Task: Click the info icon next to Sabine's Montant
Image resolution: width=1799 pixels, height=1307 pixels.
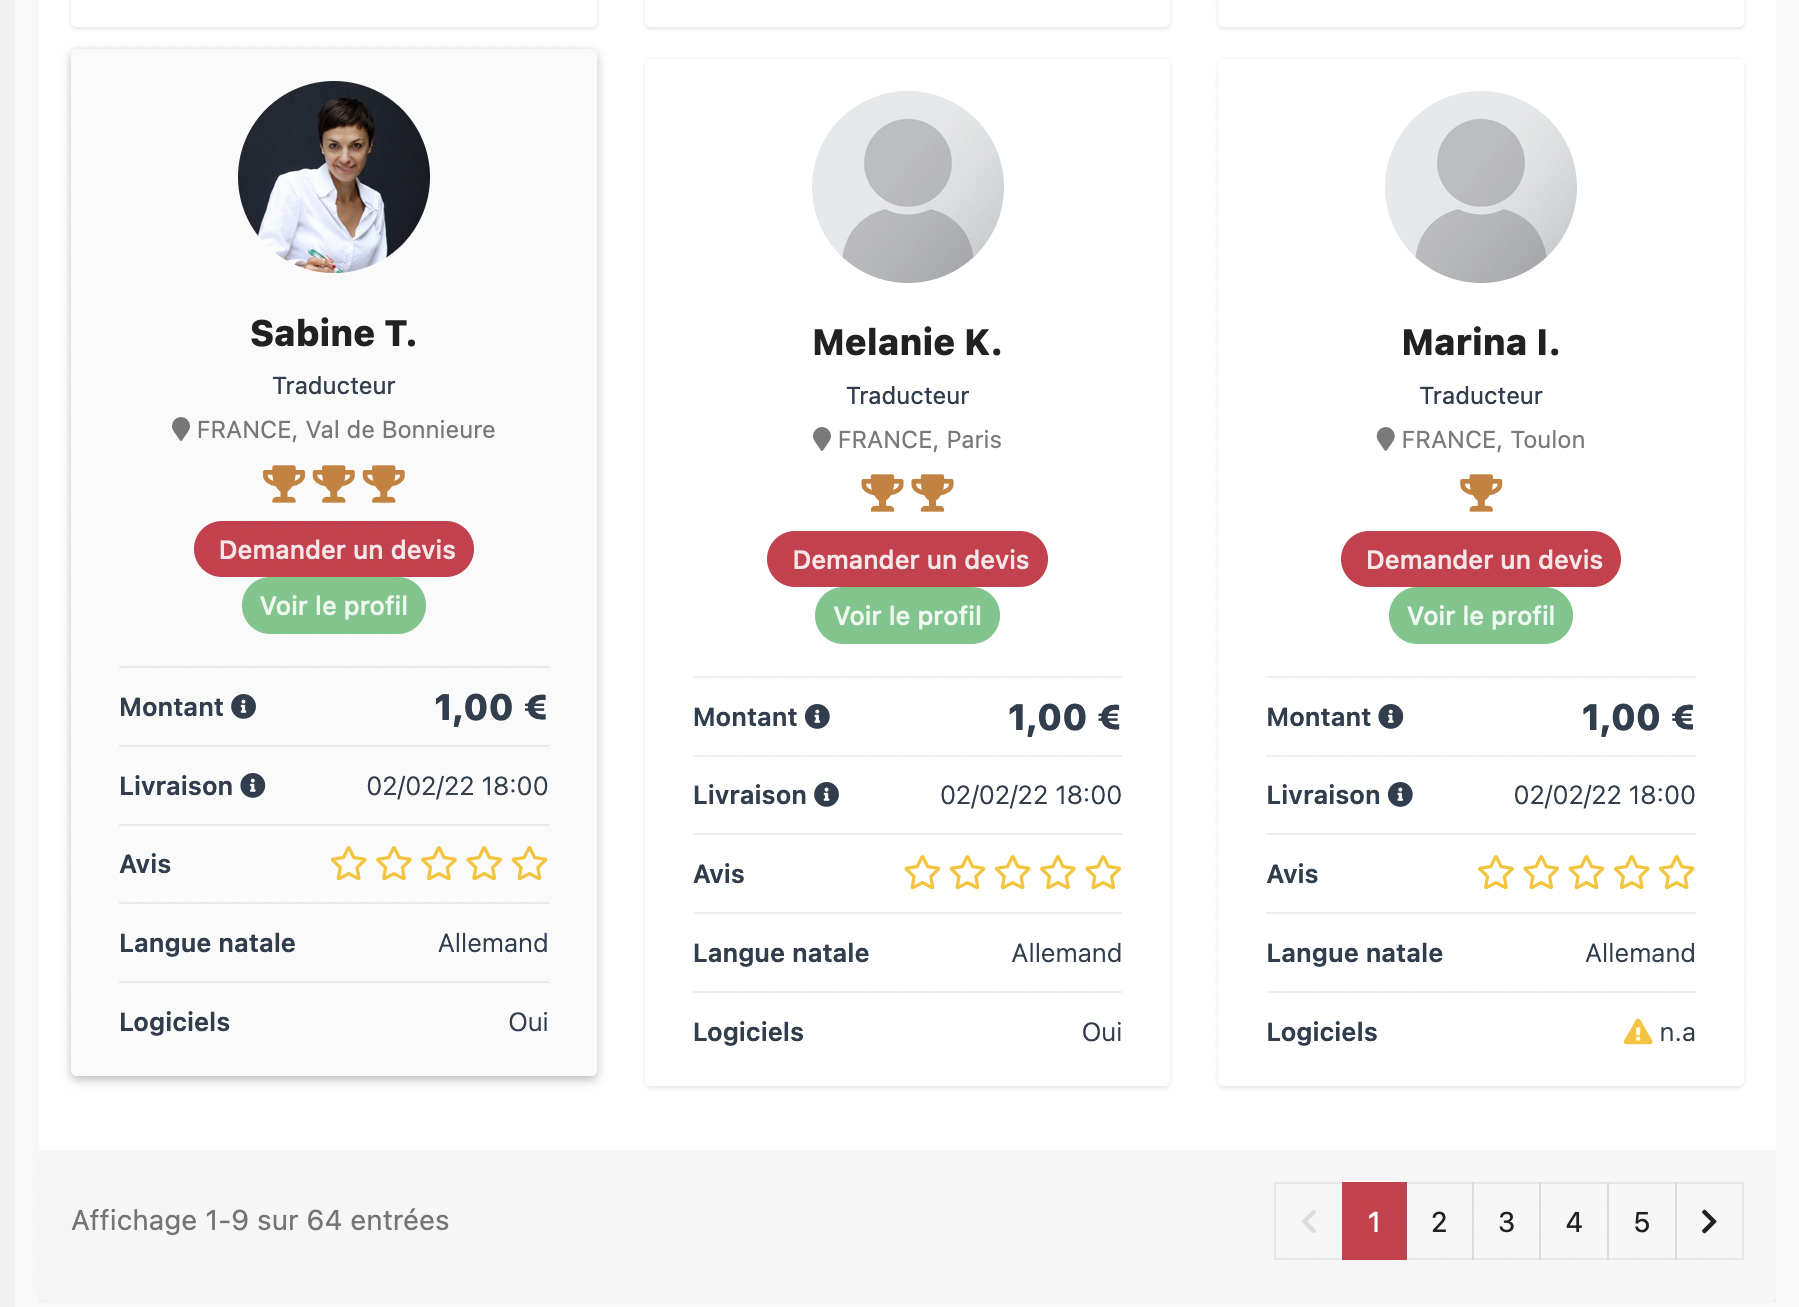Action: coord(244,707)
